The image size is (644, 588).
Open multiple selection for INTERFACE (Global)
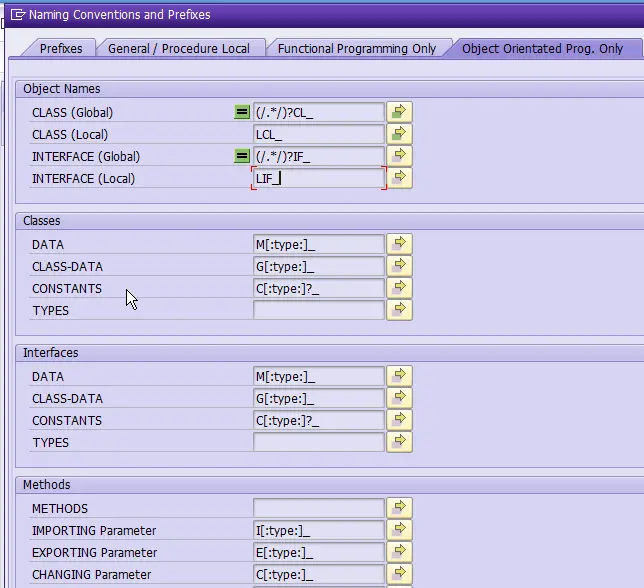[399, 156]
